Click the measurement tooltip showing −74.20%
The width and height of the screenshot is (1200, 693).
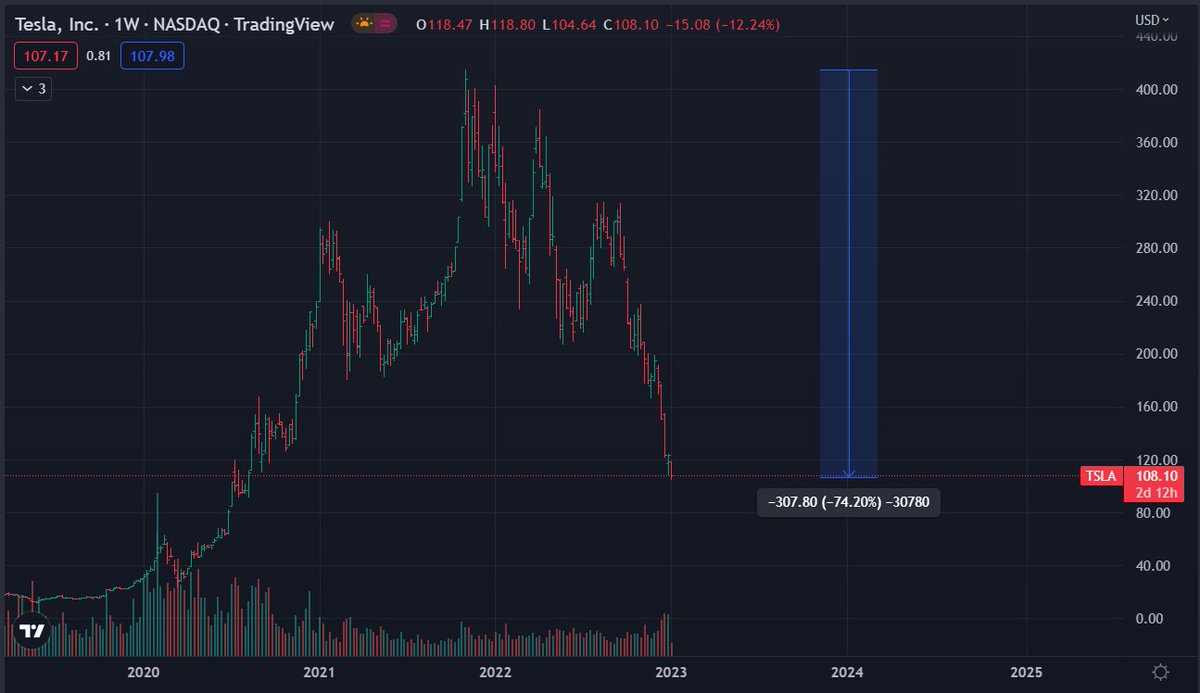click(x=848, y=501)
